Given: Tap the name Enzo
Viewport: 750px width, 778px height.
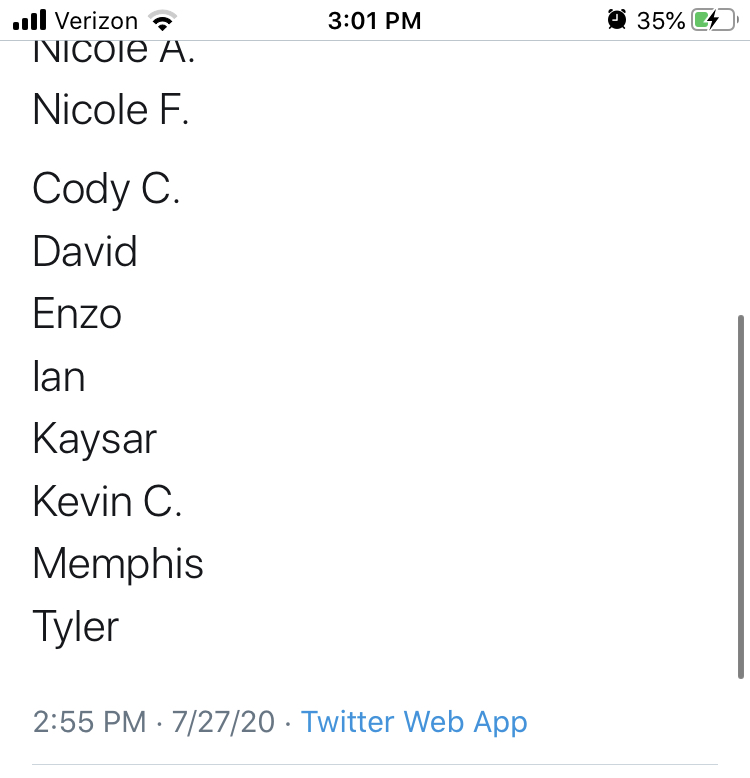Looking at the screenshot, I should click(77, 314).
